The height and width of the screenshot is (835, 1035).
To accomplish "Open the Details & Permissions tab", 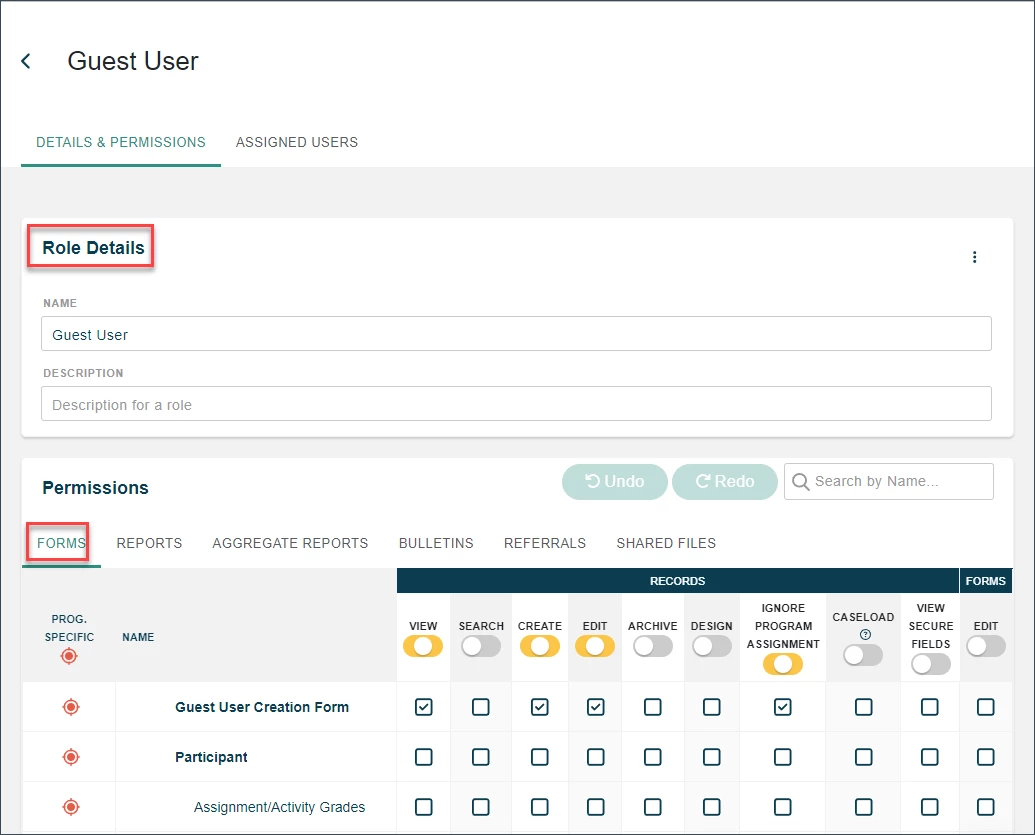I will coord(121,142).
